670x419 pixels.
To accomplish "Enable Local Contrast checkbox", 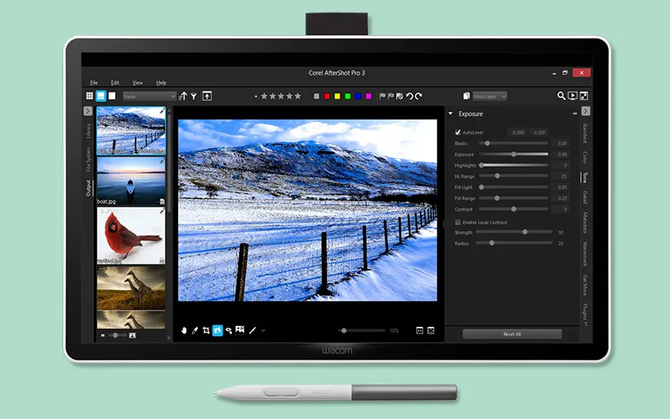I will click(x=458, y=222).
